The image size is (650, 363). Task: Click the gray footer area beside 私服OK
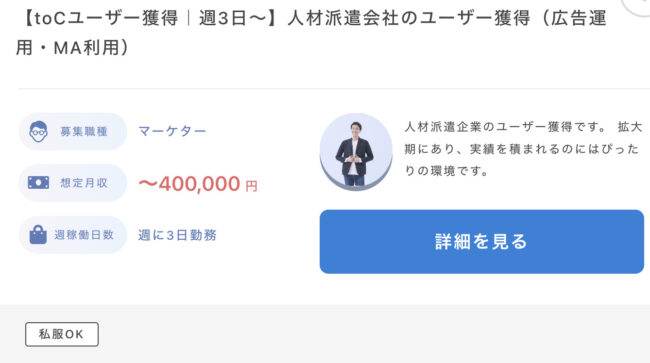pyautogui.click(x=373, y=334)
